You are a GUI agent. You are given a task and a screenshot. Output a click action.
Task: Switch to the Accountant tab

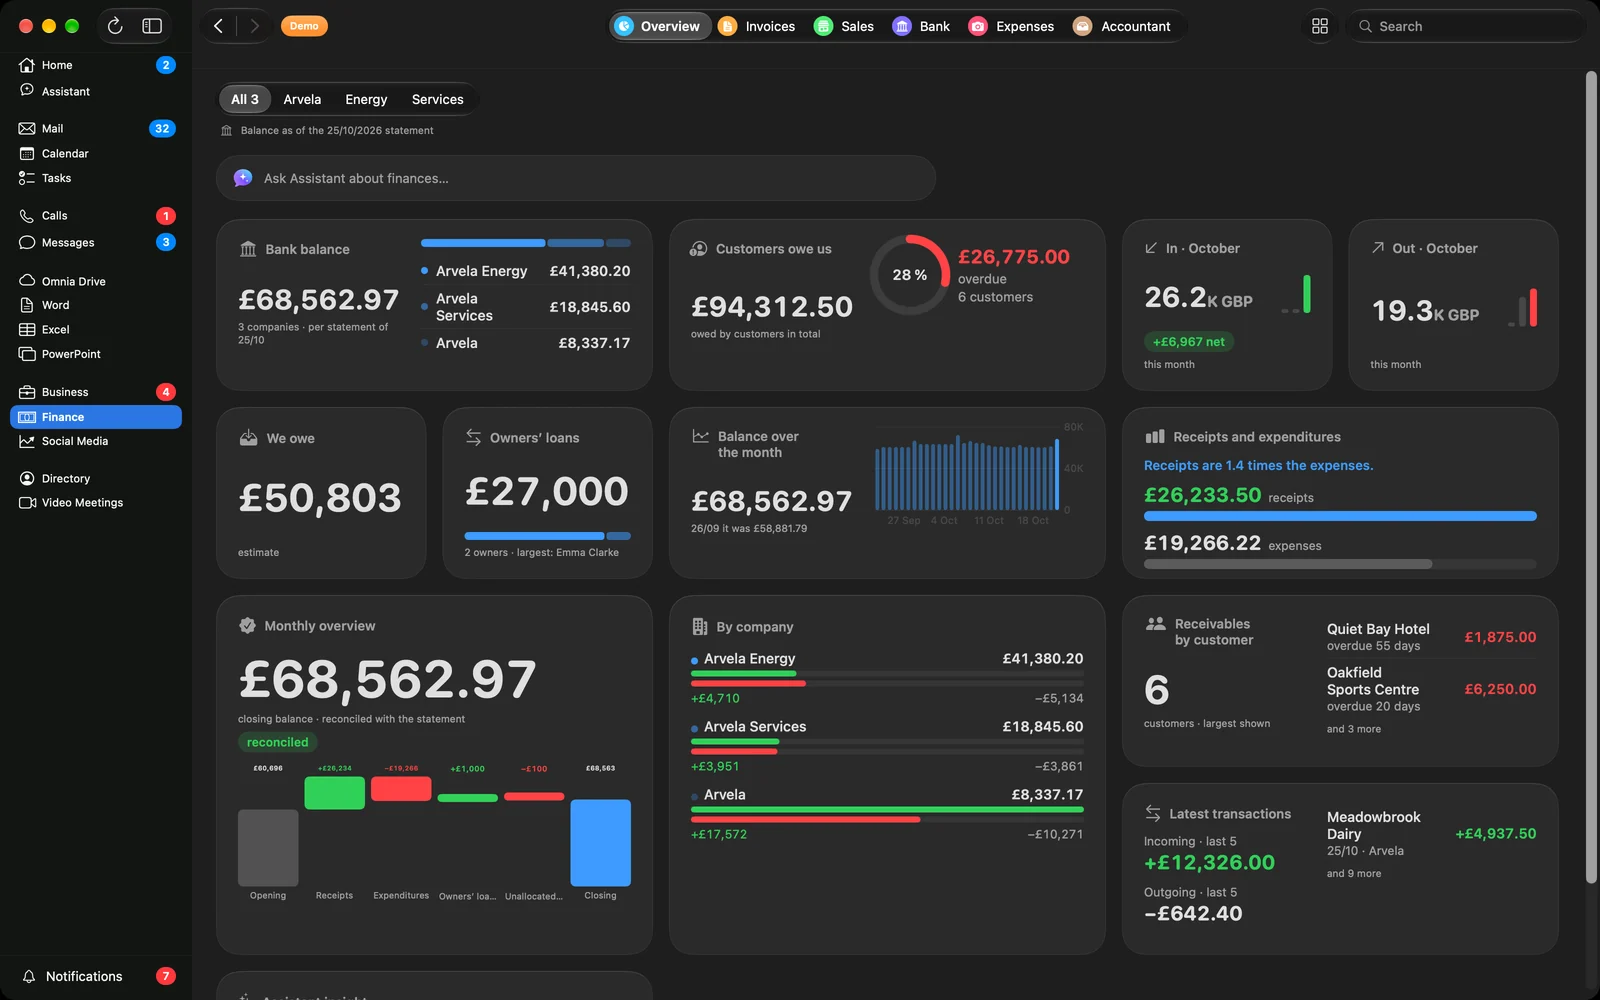tap(1121, 26)
